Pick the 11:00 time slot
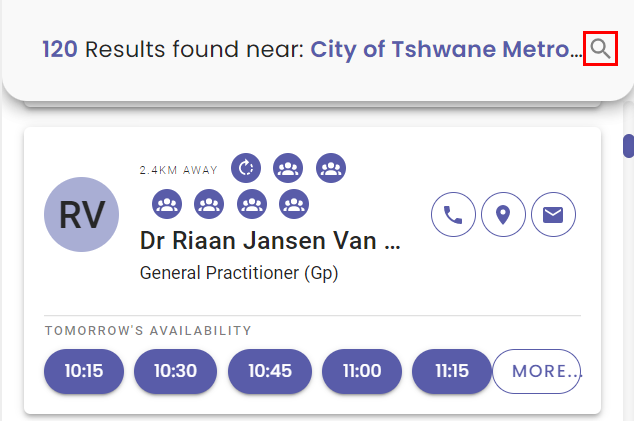Image resolution: width=634 pixels, height=421 pixels. (x=362, y=371)
